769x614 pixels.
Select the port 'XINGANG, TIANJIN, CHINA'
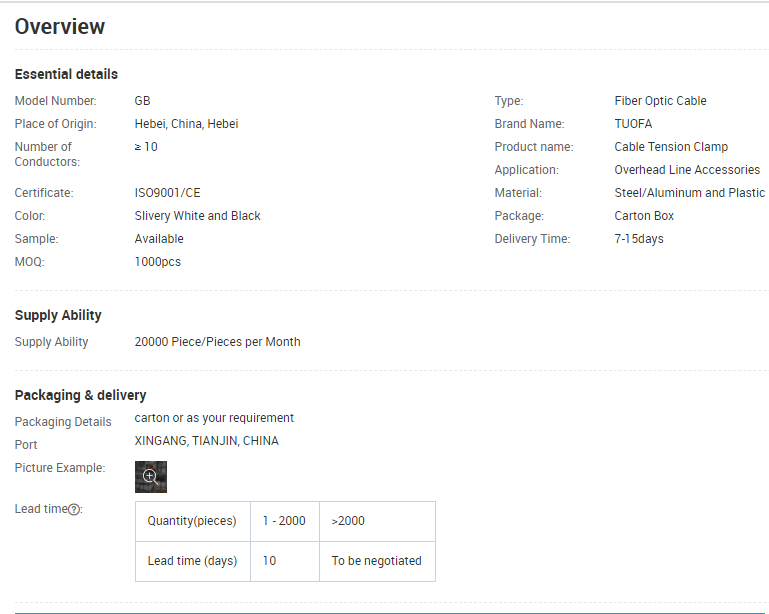[x=206, y=441]
